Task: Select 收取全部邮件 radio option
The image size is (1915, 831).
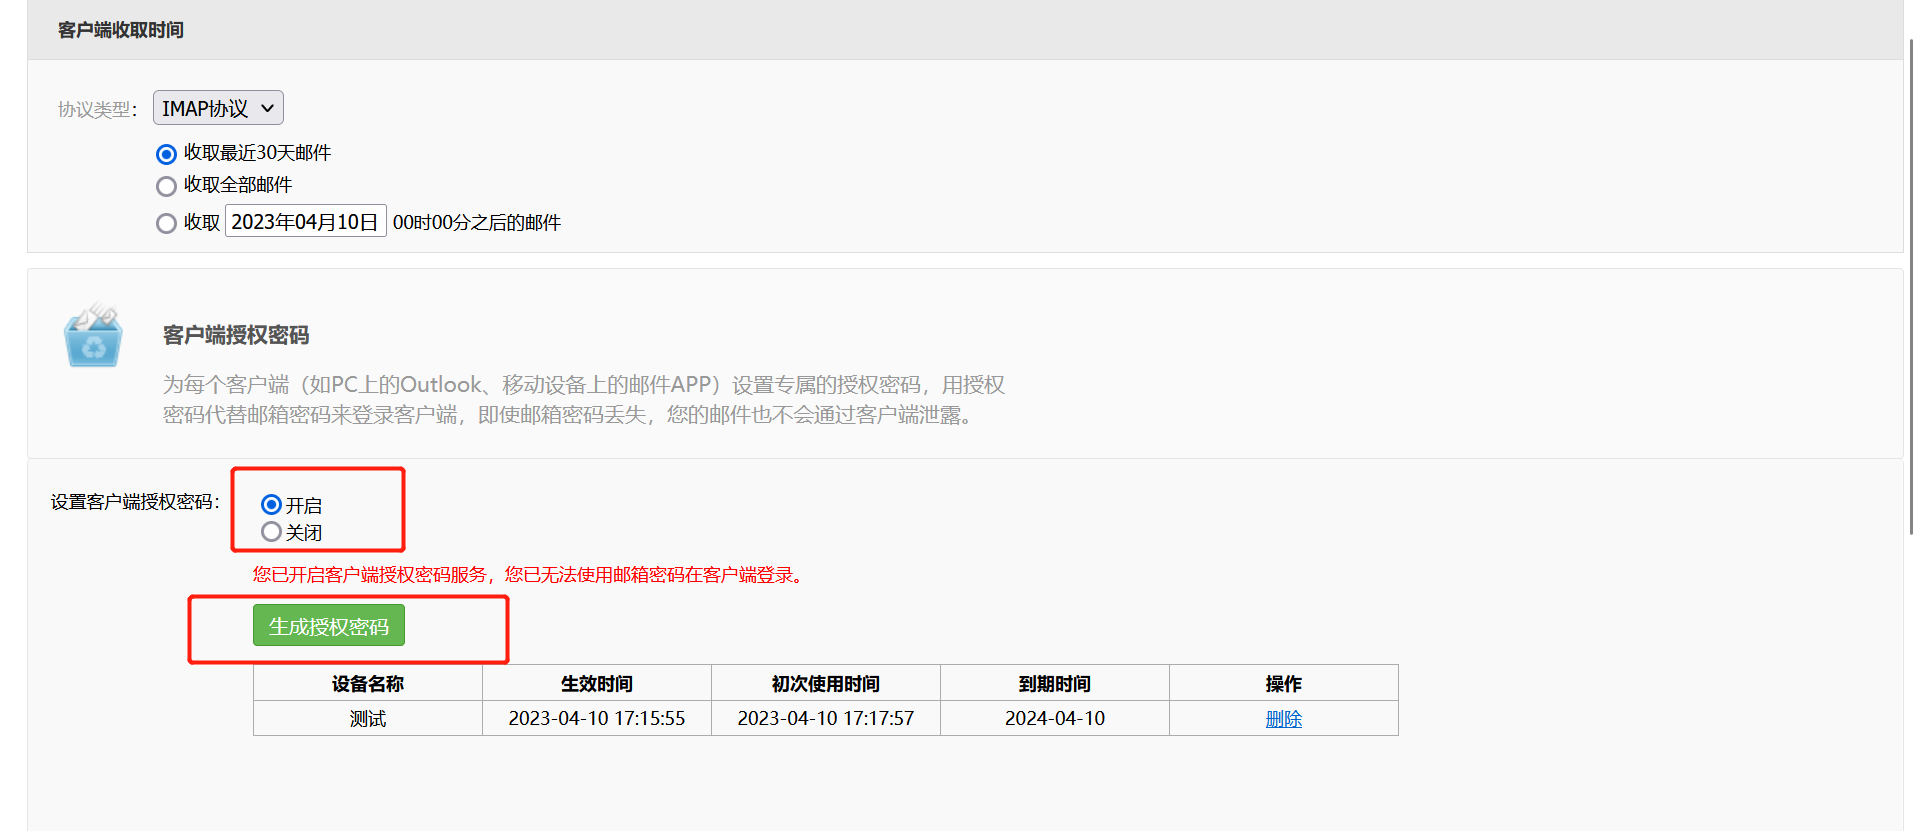Action: point(167,186)
